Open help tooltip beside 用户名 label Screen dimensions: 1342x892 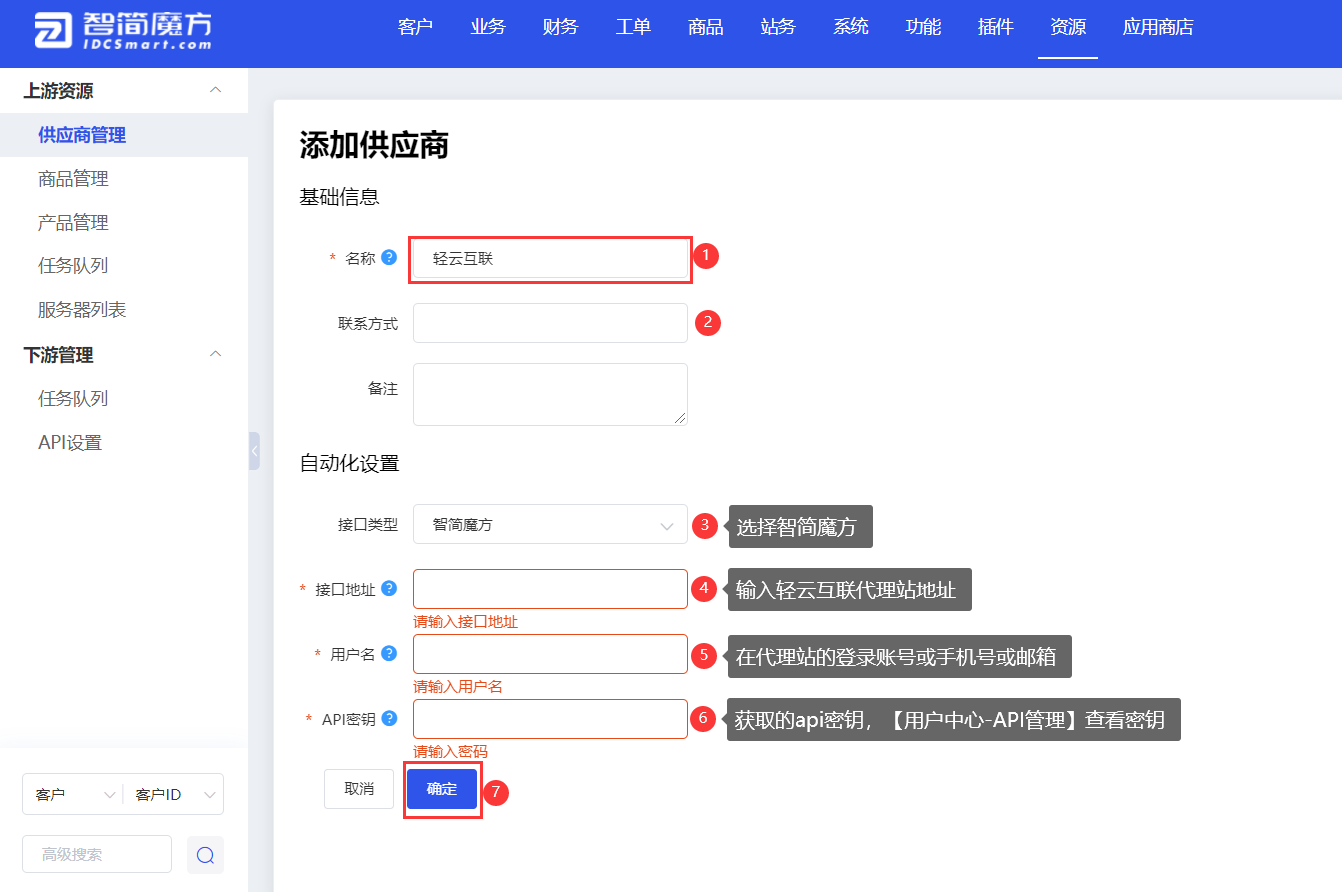tap(389, 653)
